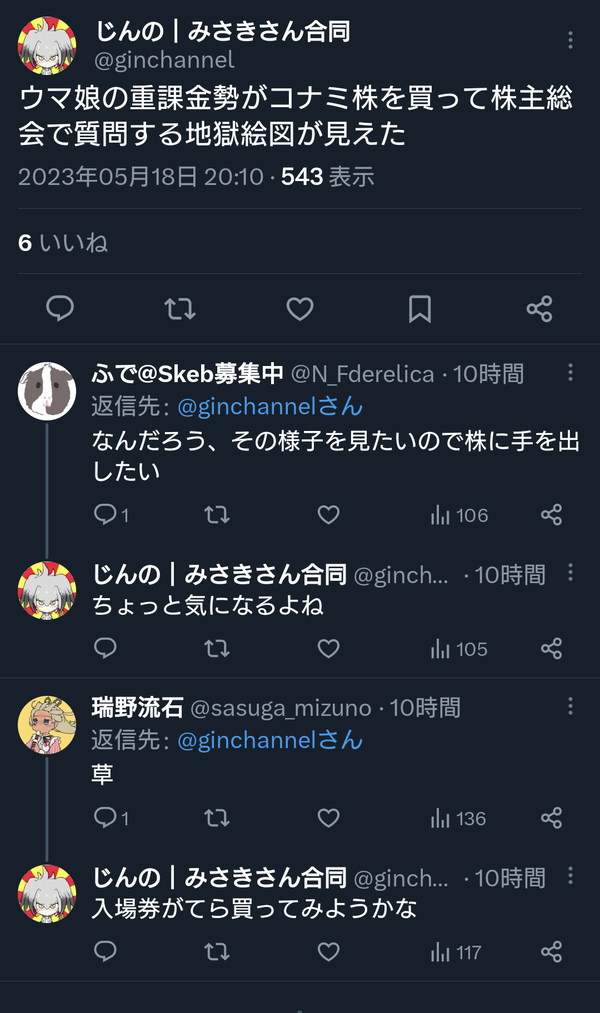
Task: Open ふで@Skeb募集中 guinea pig avatar
Action: (x=47, y=391)
